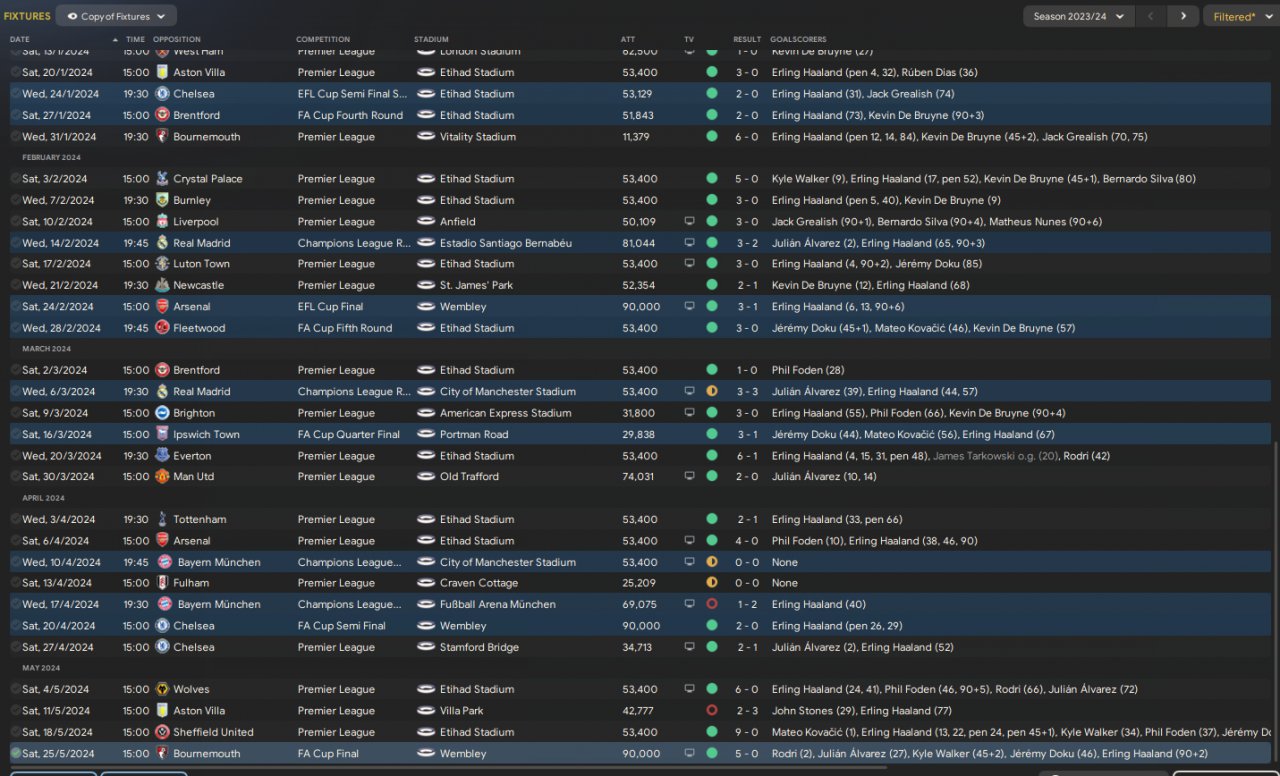The height and width of the screenshot is (776, 1280).
Task: Click the Brentford badge on the 27/1/2024 fixture
Action: 162,115
